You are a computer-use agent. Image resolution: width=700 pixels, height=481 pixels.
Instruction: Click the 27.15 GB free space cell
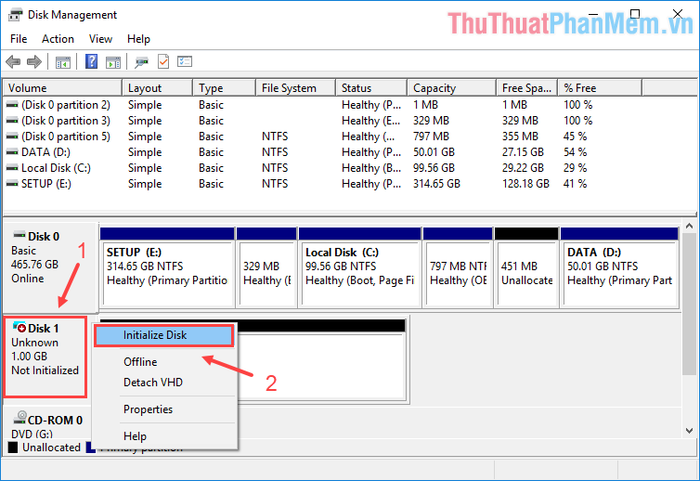point(523,152)
